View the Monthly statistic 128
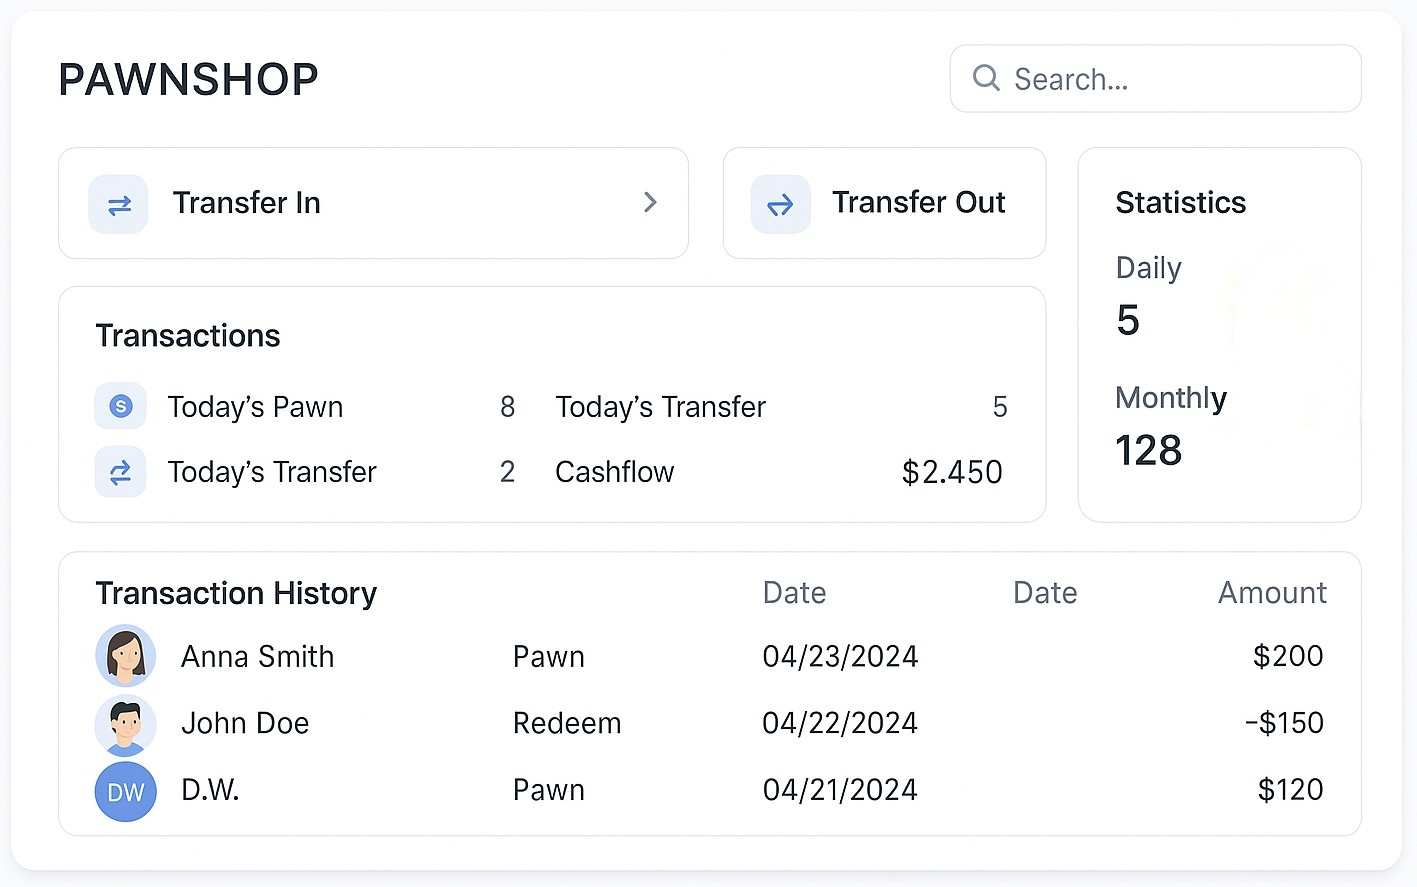Viewport: 1417px width, 887px height. tap(1148, 451)
